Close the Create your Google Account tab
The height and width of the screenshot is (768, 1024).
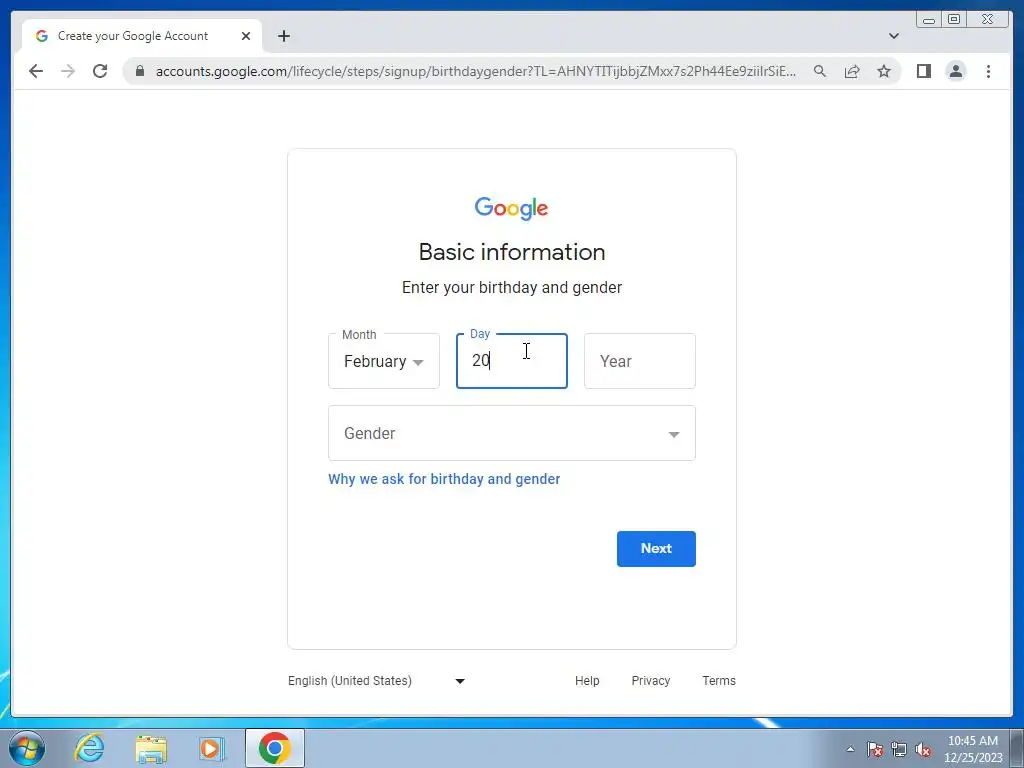click(x=246, y=36)
